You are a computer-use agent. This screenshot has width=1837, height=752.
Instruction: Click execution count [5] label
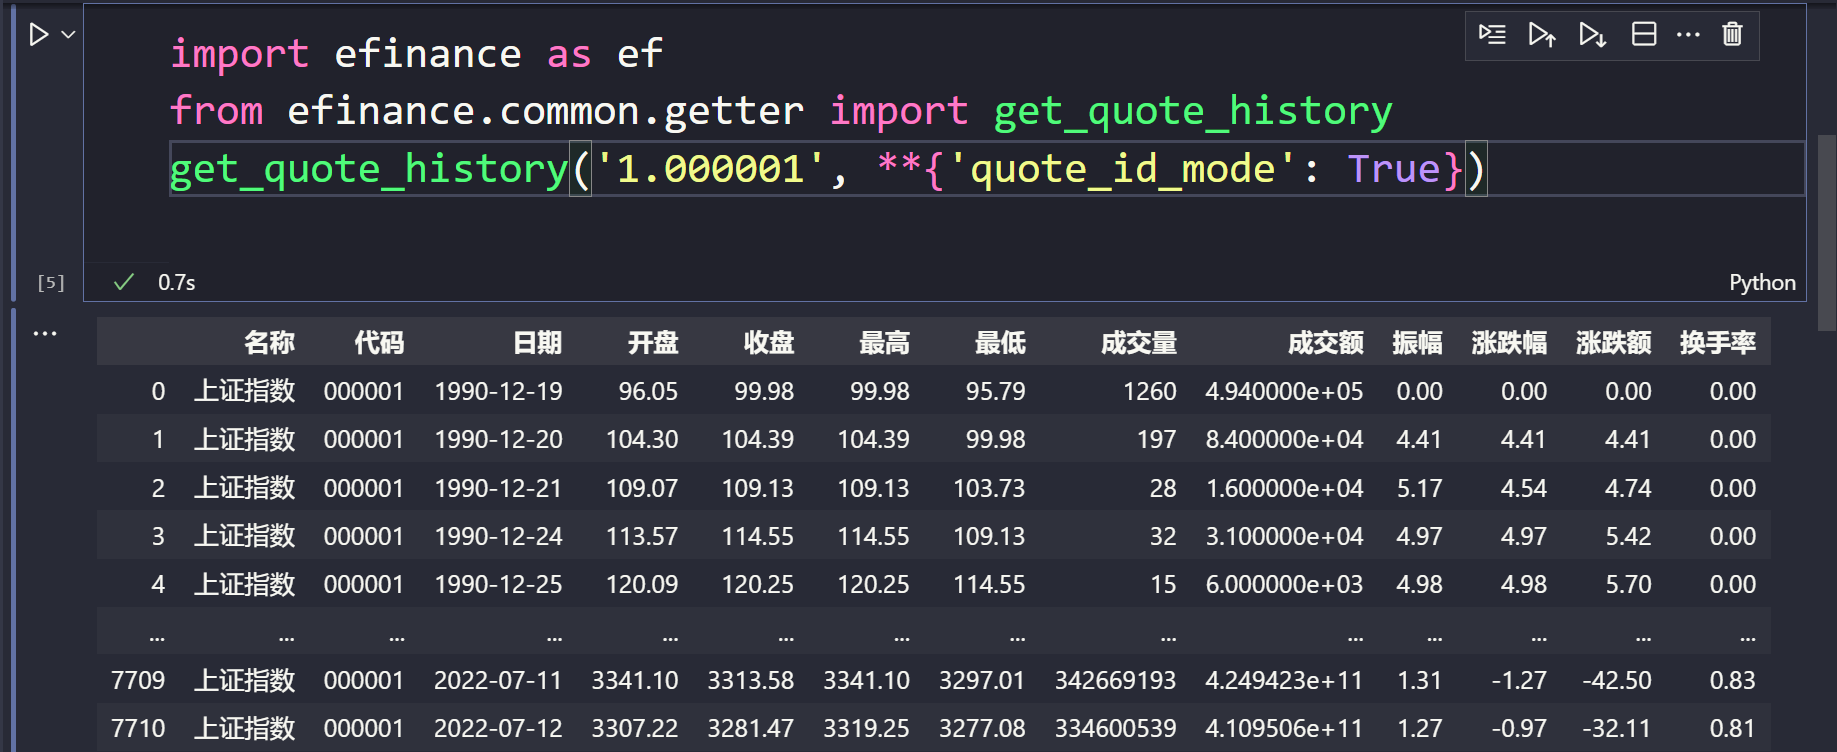click(x=51, y=283)
